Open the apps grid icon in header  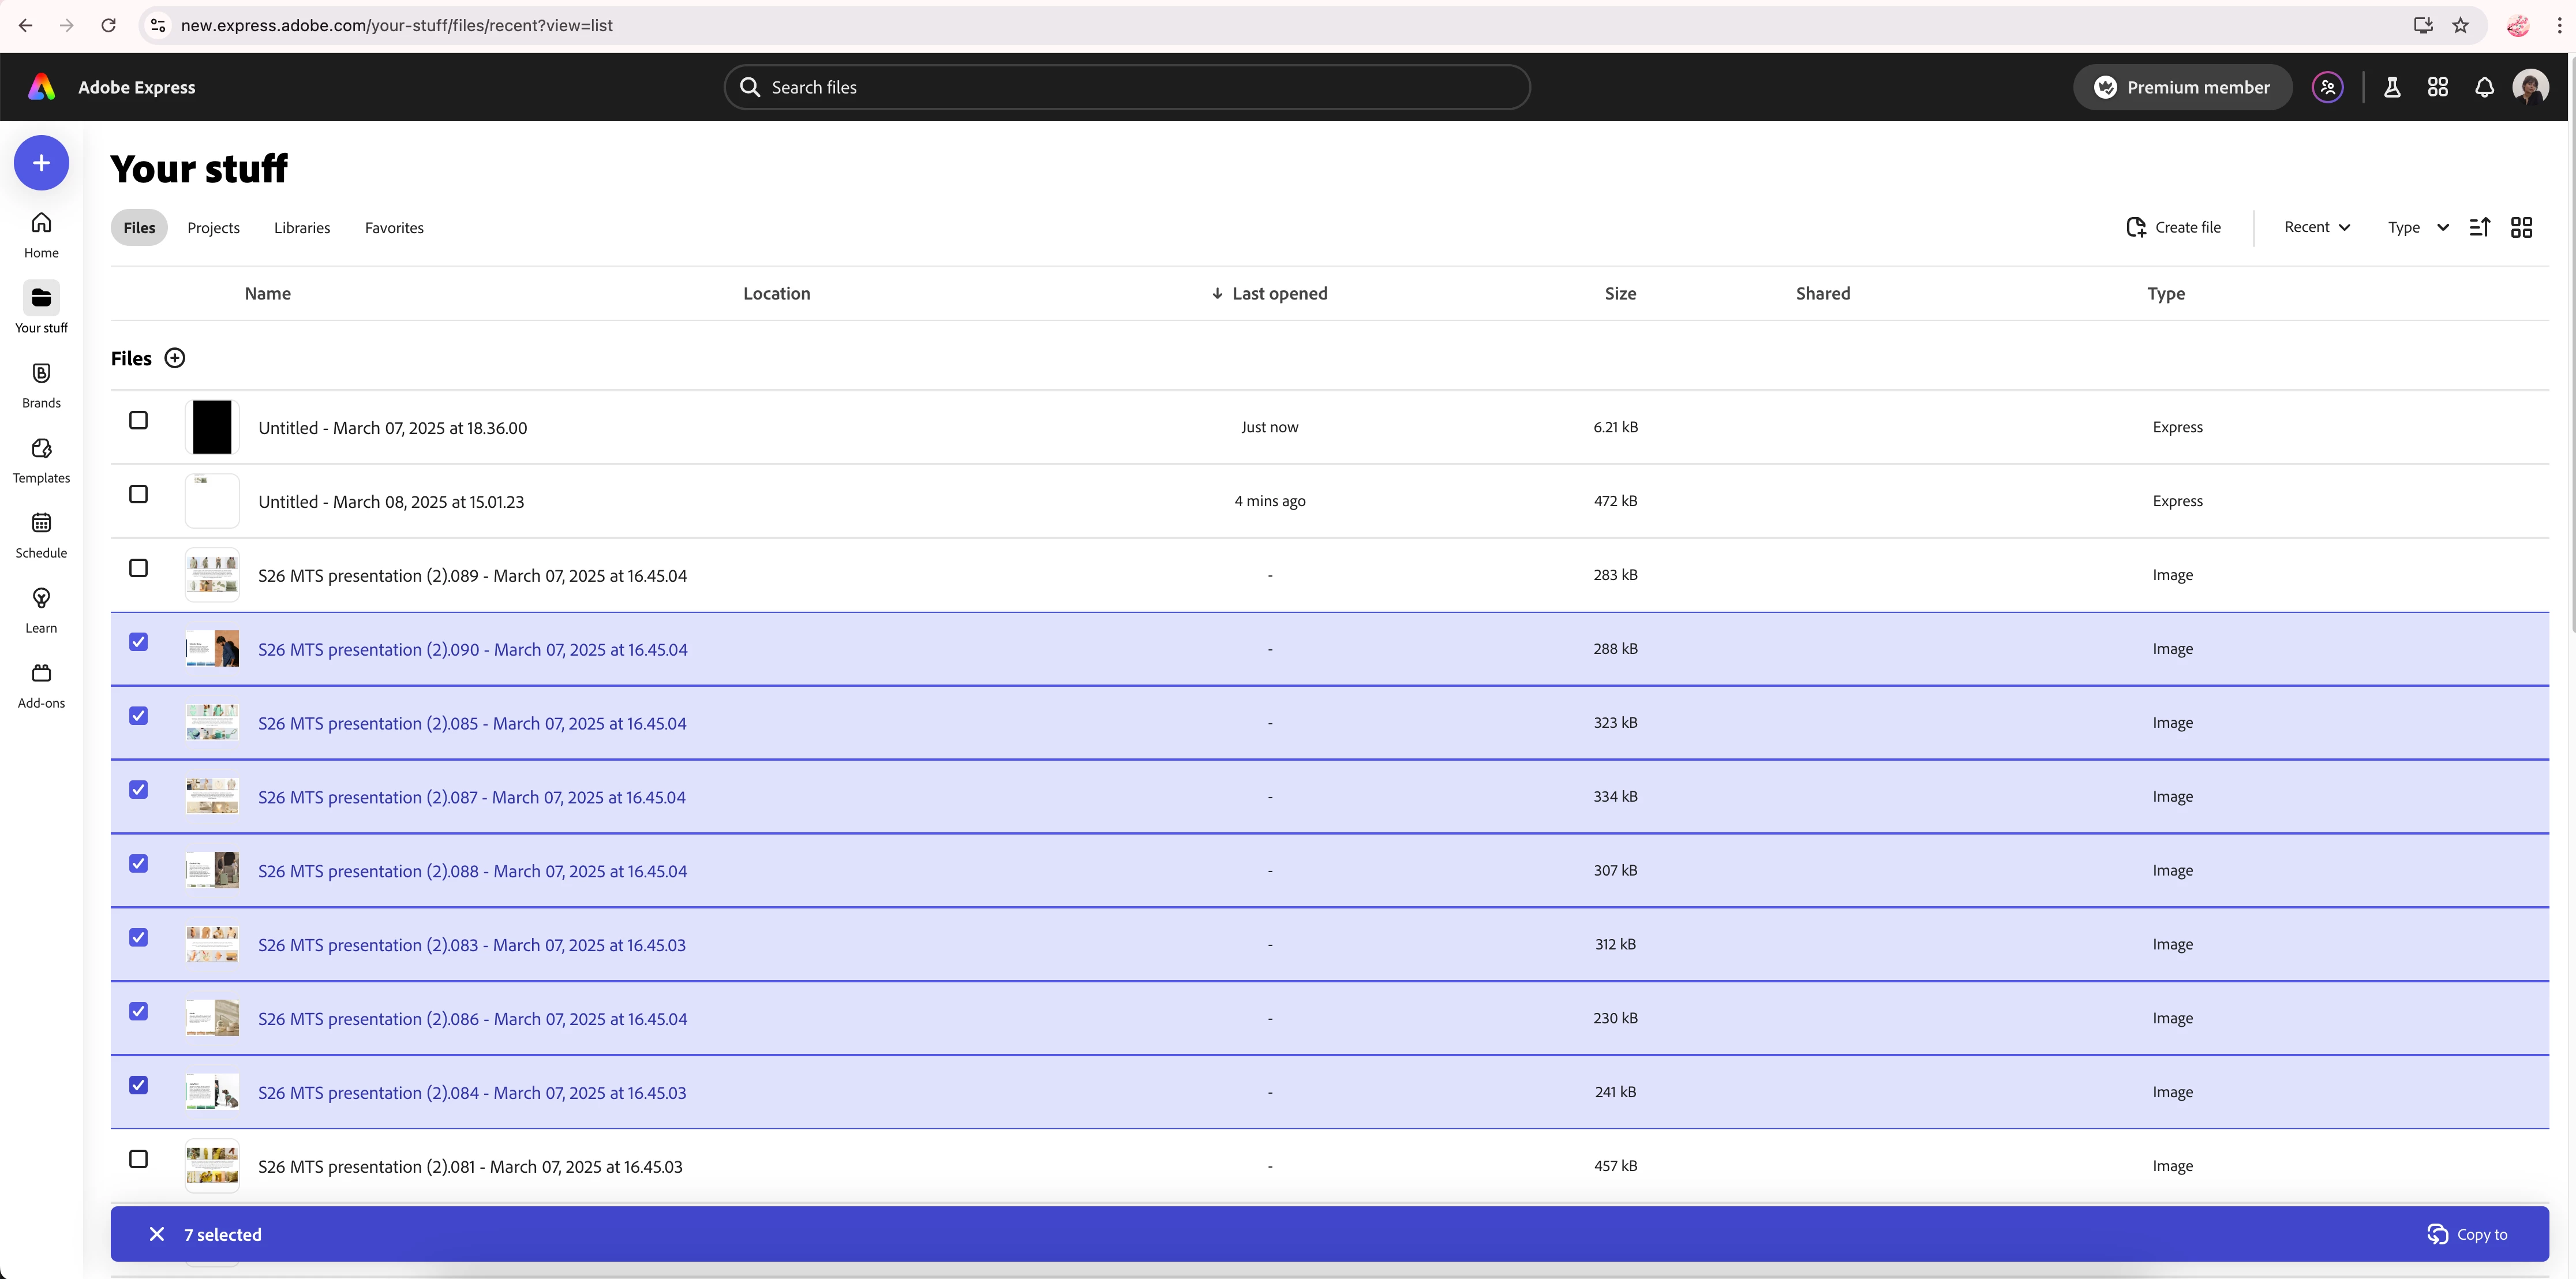tap(2438, 87)
